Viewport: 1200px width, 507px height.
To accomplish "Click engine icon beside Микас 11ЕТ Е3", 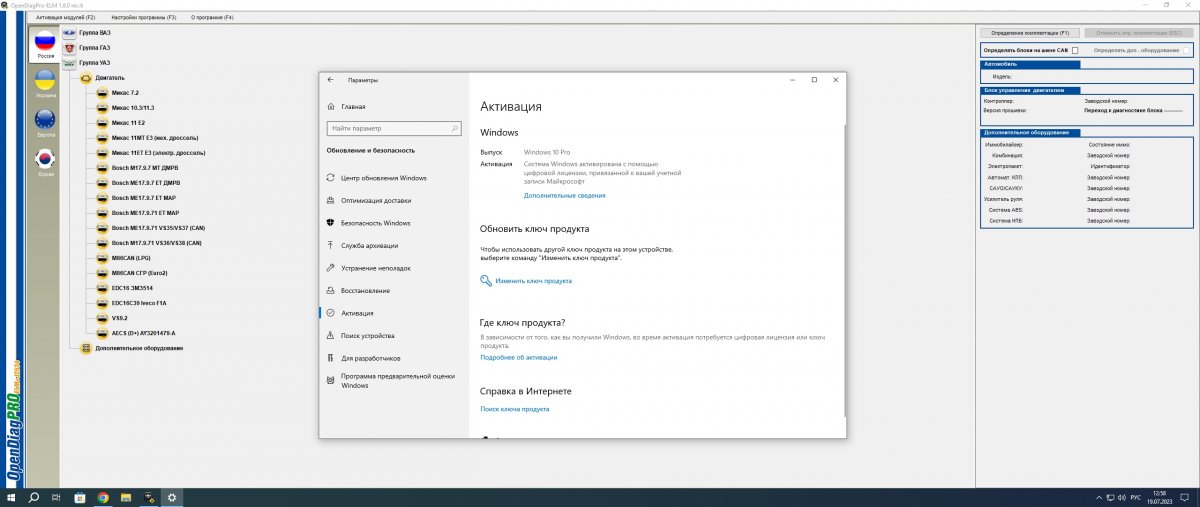I will pyautogui.click(x=102, y=153).
